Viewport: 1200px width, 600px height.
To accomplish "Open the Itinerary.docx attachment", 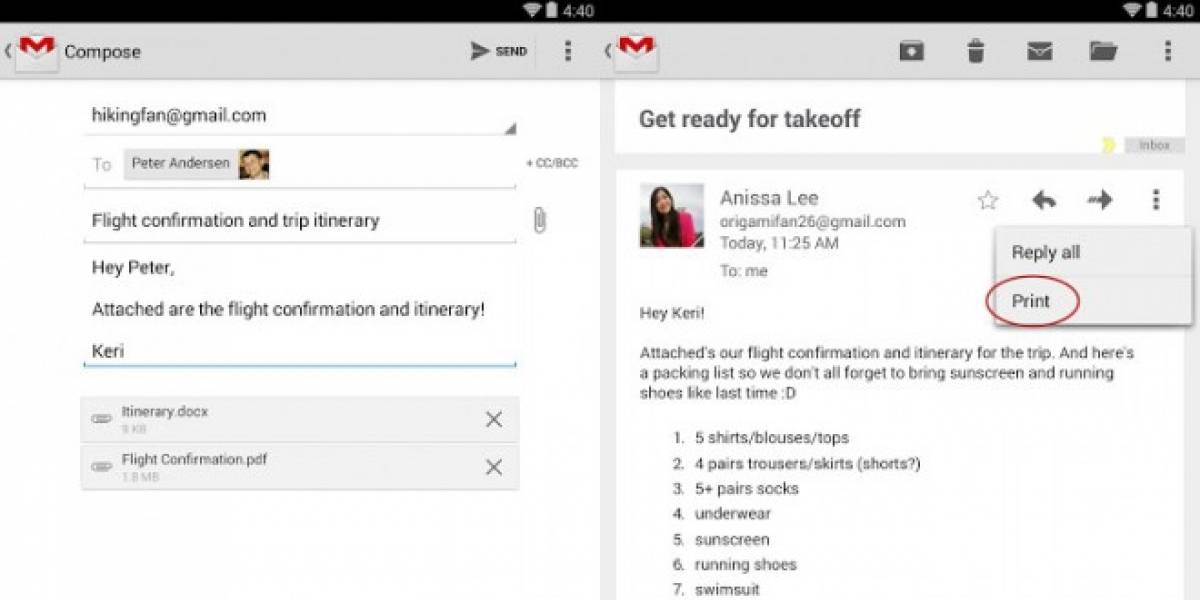I will point(300,420).
